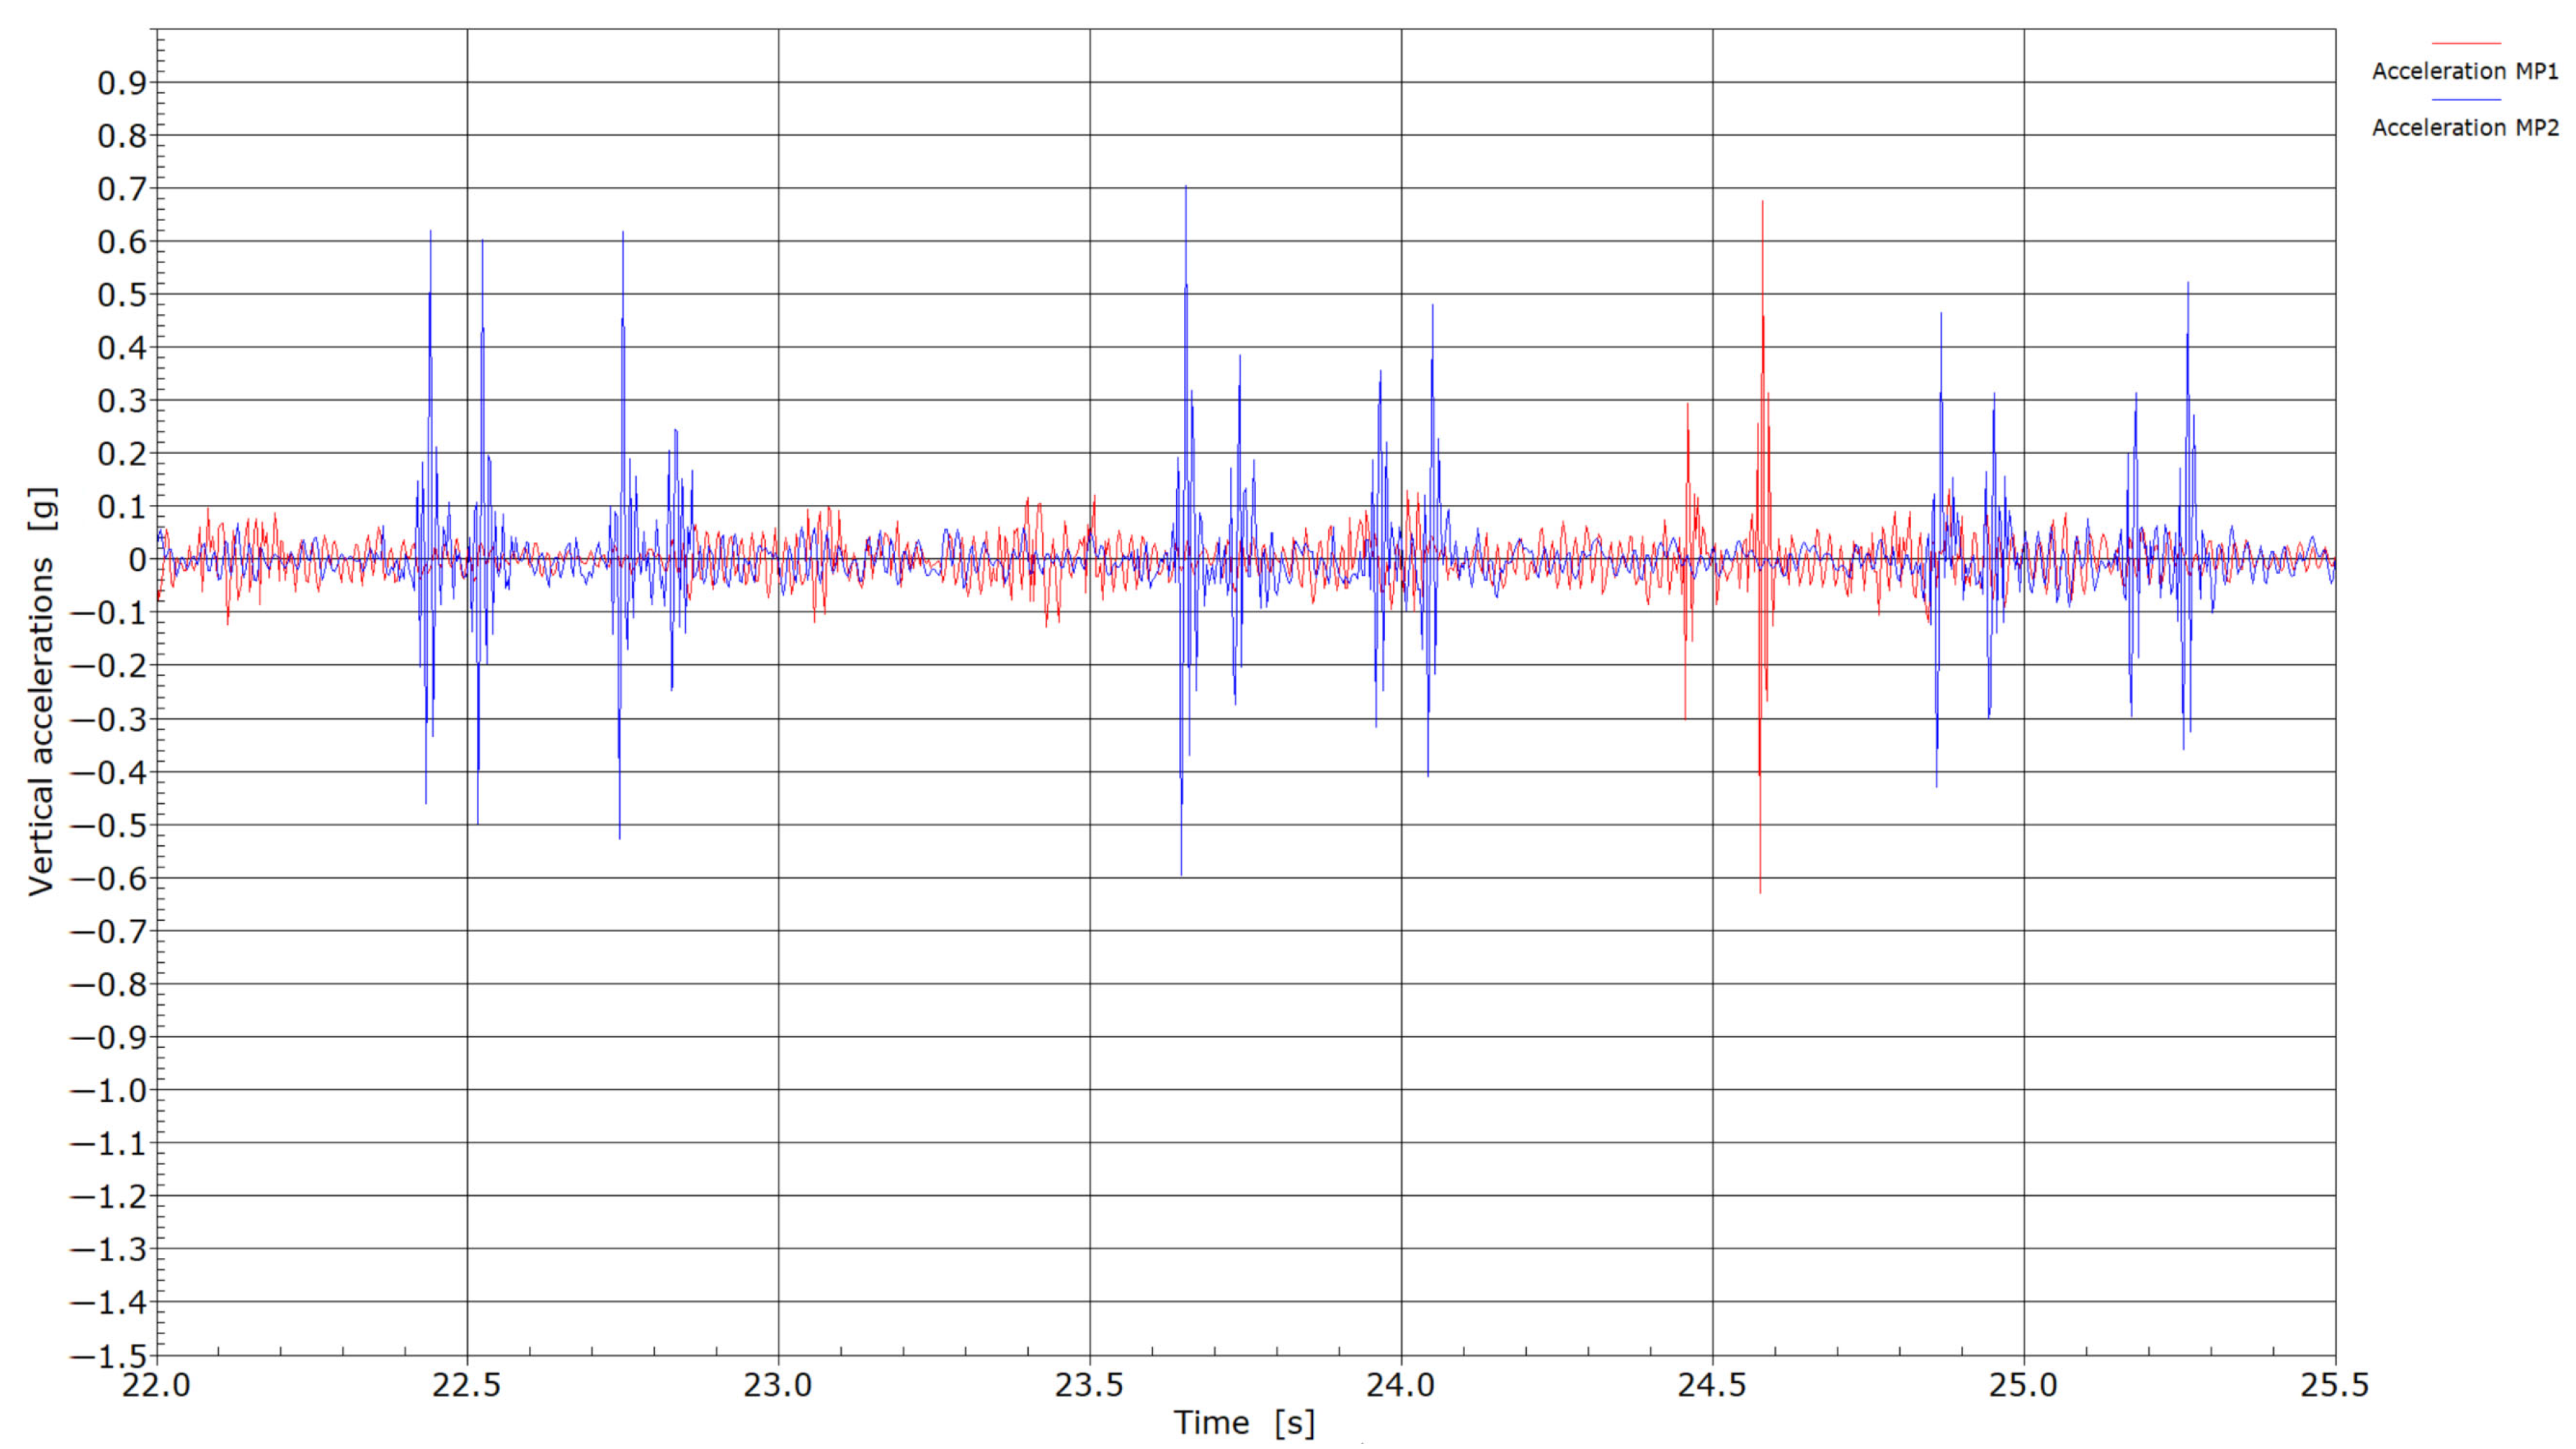This screenshot has width=2576, height=1449.
Task: Click the 22.5 tick label on time axis
Action: tap(467, 1386)
